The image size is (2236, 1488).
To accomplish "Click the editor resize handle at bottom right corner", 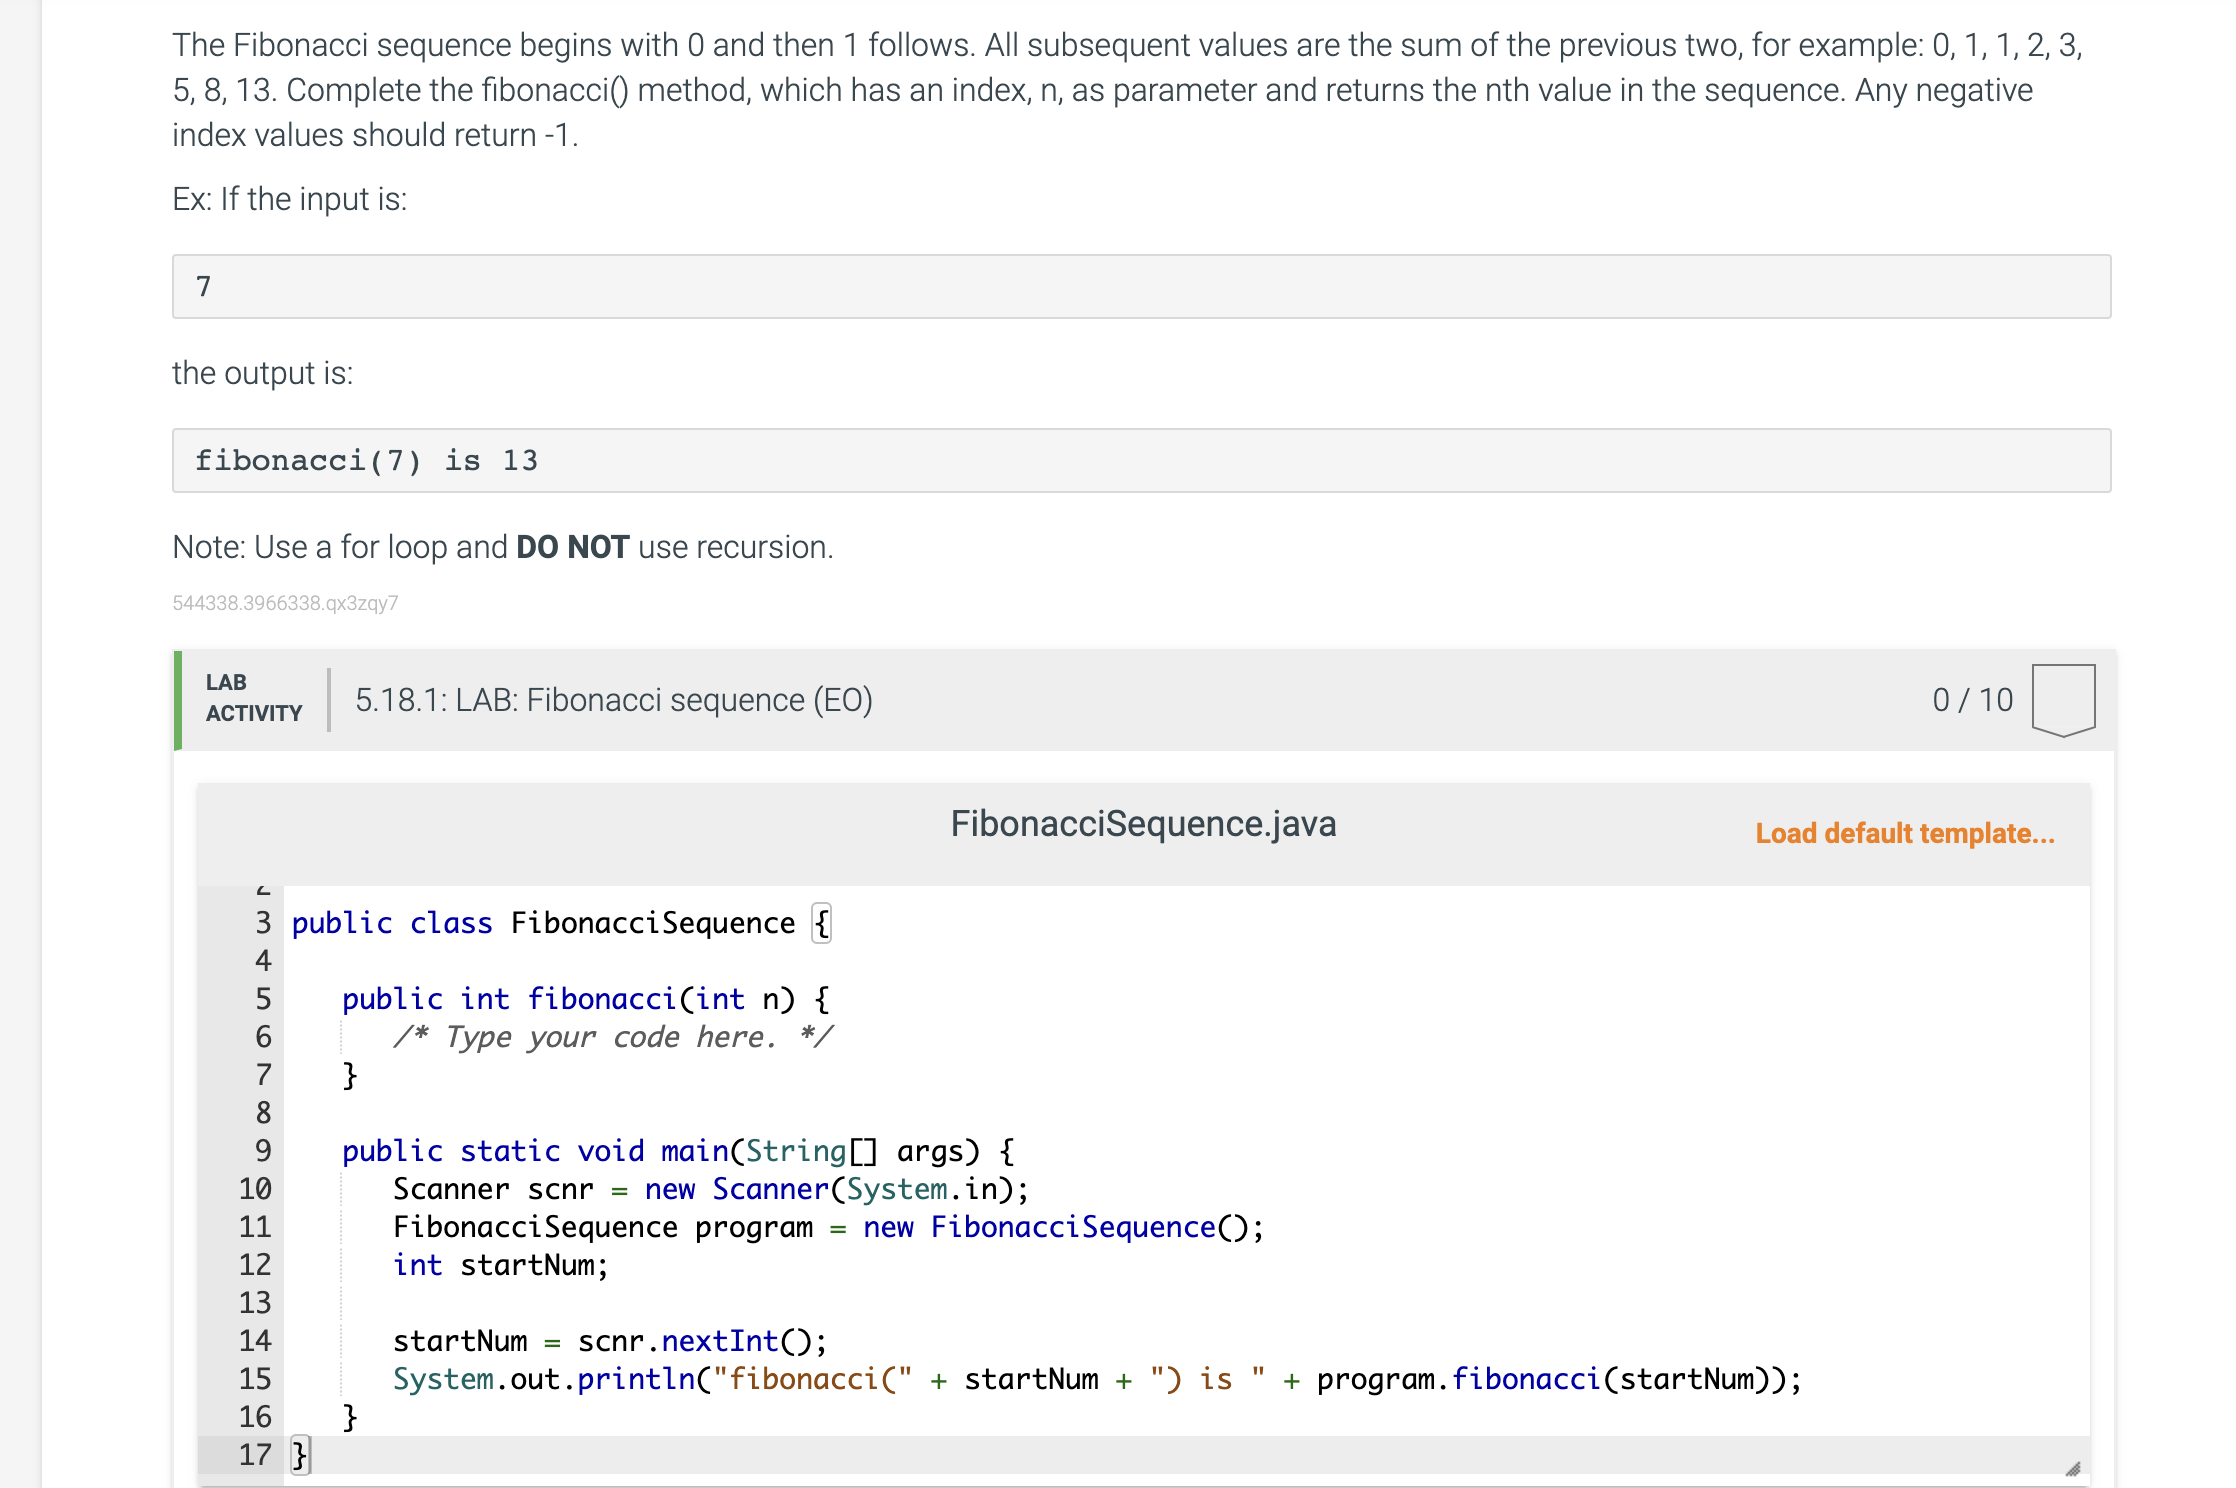I will click(x=2072, y=1468).
